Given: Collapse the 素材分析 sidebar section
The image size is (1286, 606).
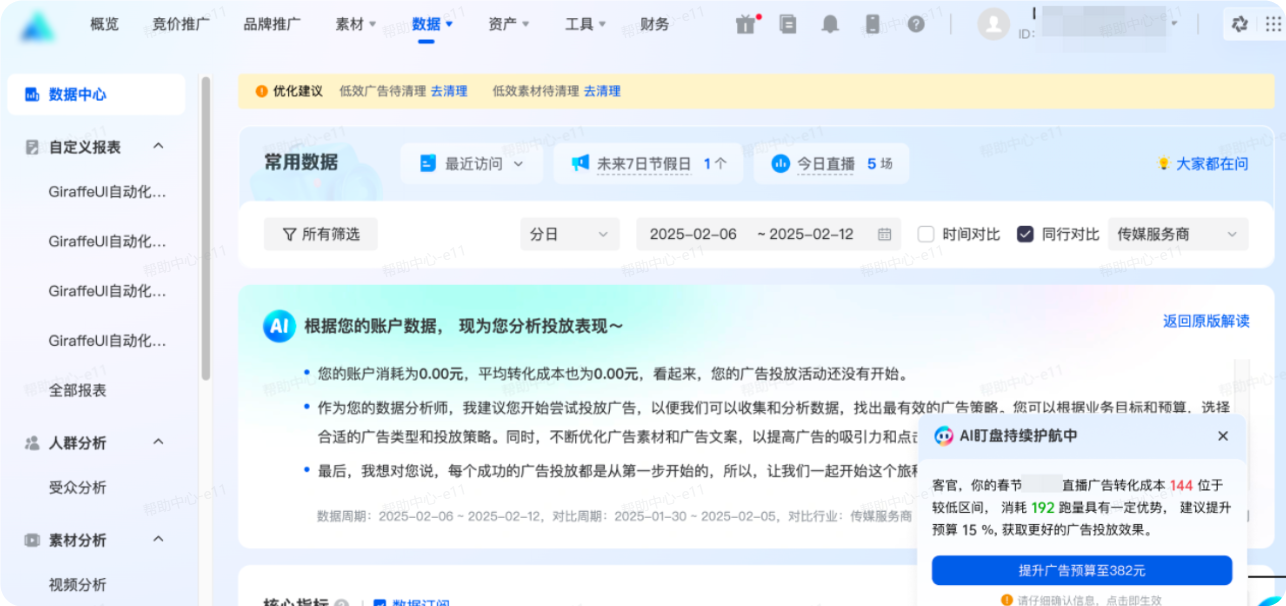Looking at the screenshot, I should [158, 539].
